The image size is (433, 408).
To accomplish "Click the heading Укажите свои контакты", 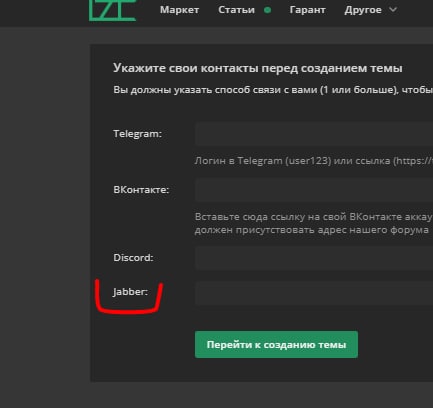I will coord(258,68).
